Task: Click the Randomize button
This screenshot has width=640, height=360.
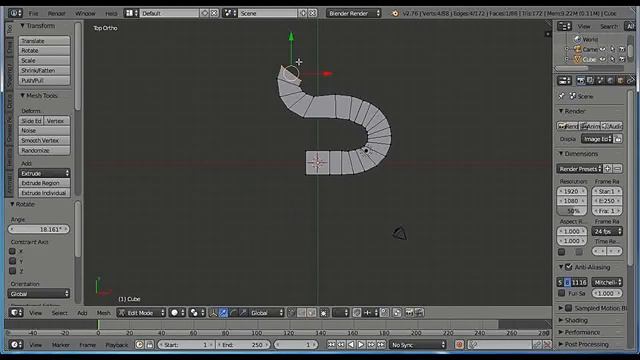Action: coord(44,151)
